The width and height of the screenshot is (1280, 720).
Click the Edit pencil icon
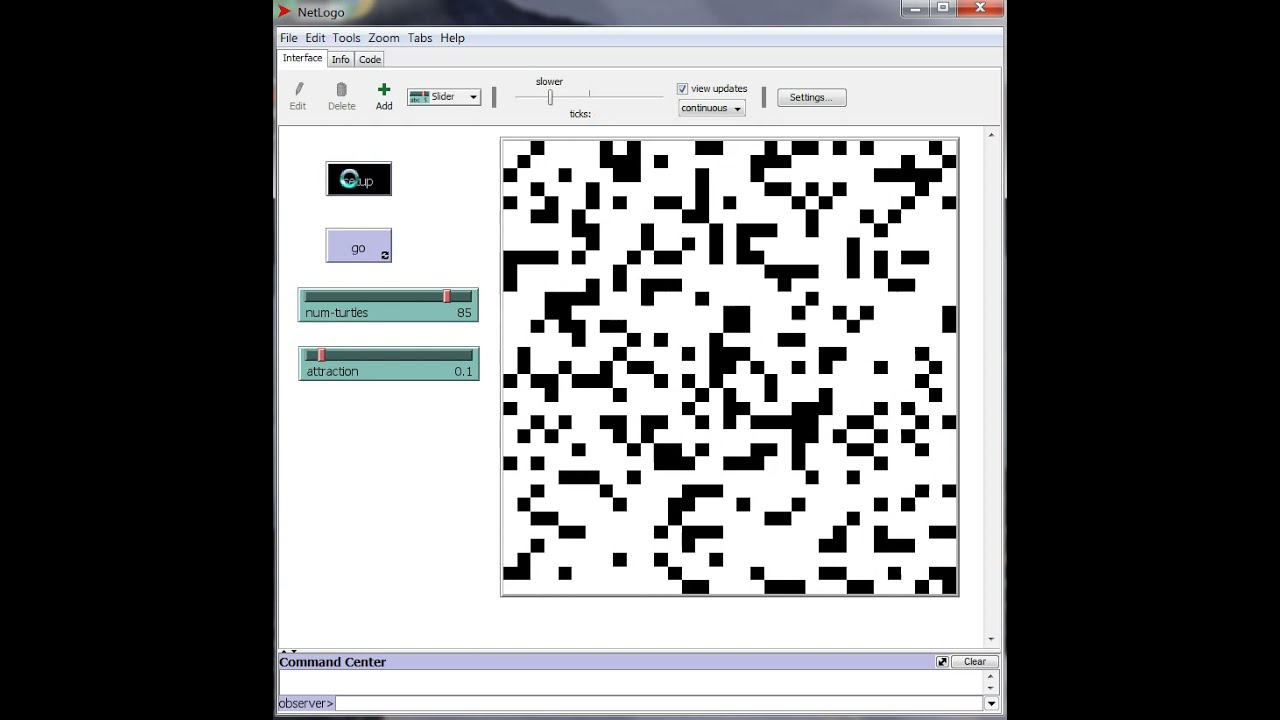(298, 90)
